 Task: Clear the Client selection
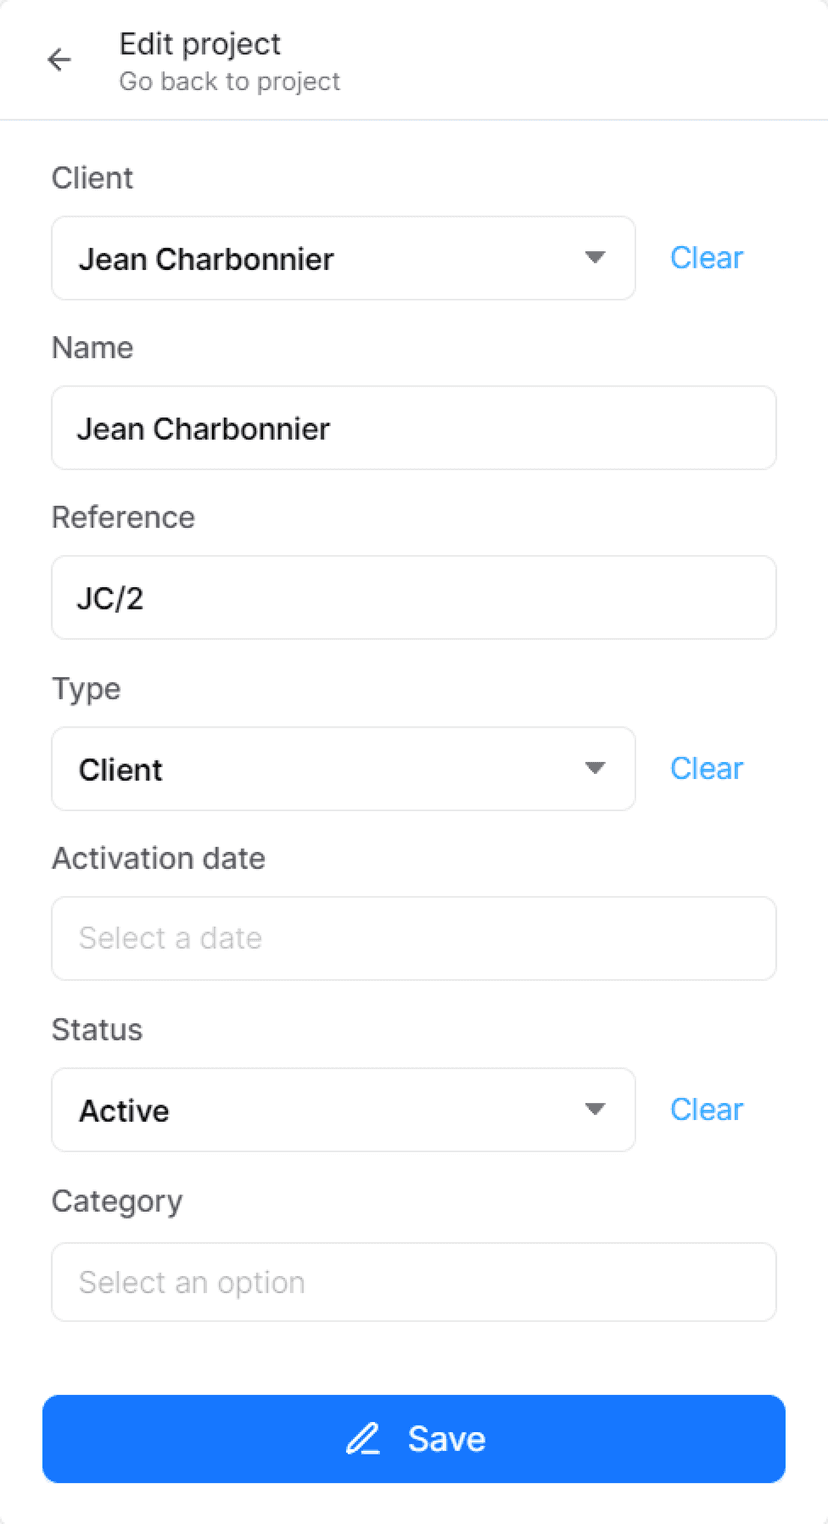click(x=706, y=258)
